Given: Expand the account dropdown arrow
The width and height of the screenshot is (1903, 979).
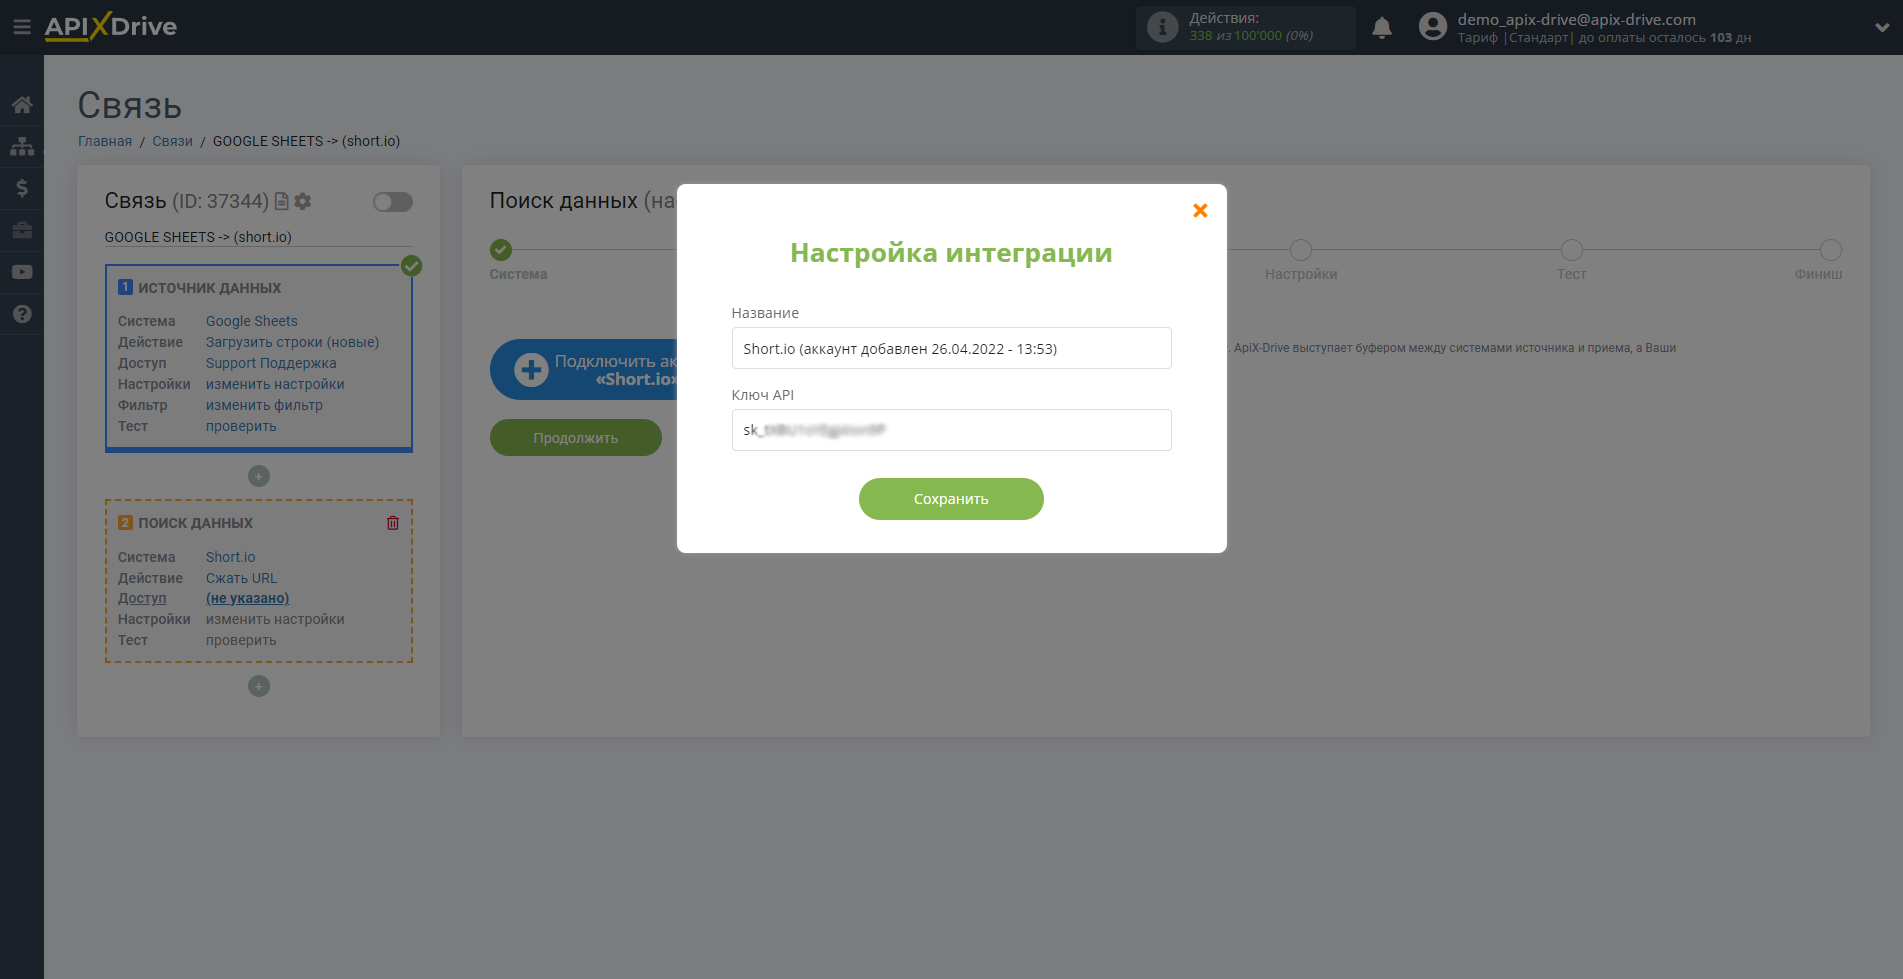Looking at the screenshot, I should [1881, 28].
